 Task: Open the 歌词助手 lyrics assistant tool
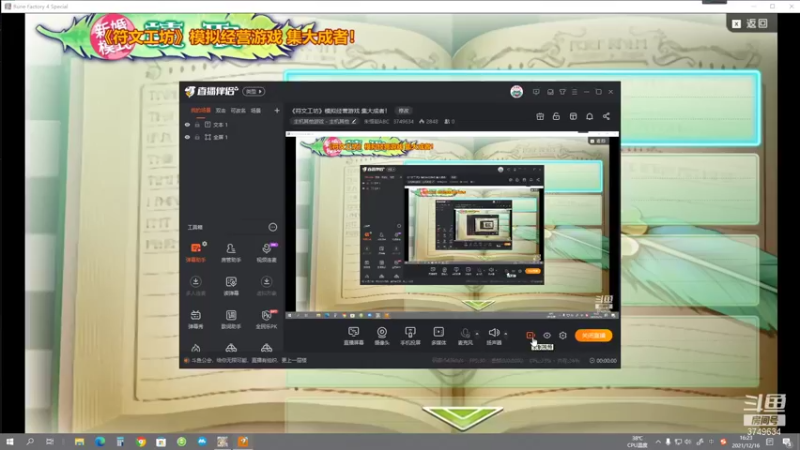(x=231, y=319)
